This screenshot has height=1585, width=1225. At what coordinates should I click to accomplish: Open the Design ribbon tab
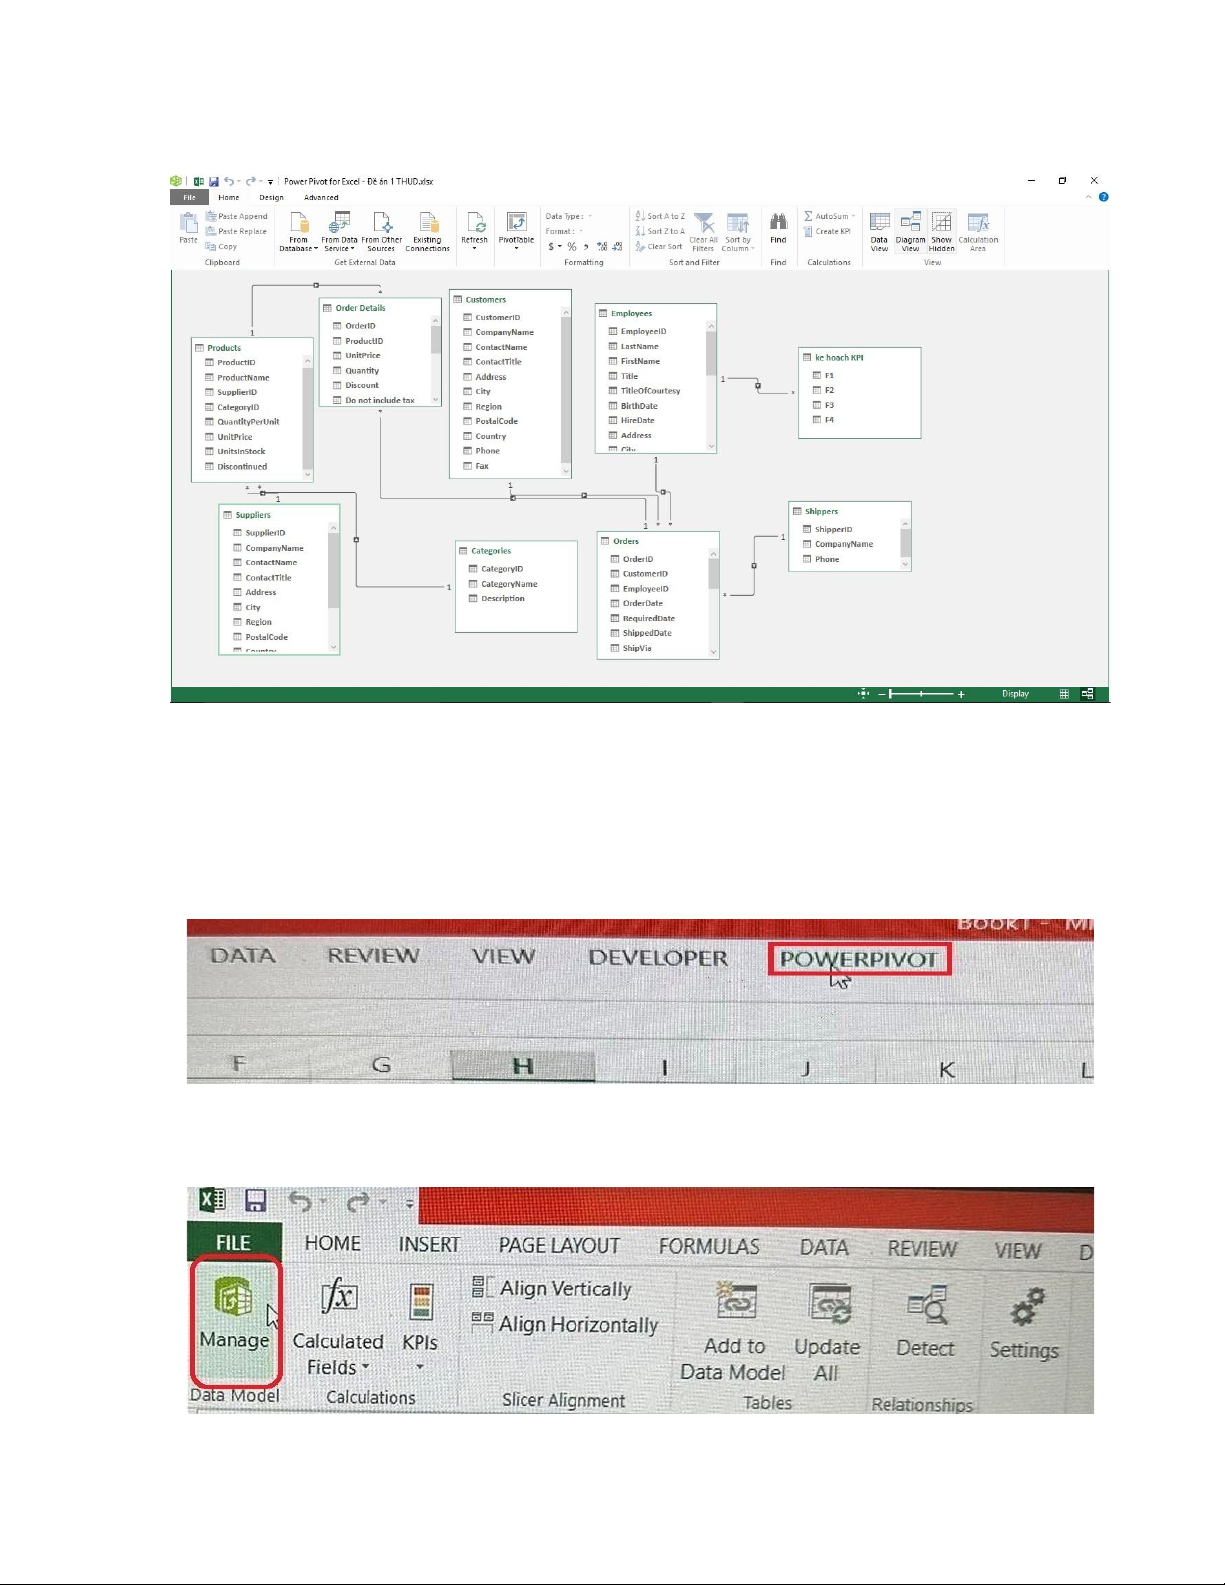(x=271, y=198)
